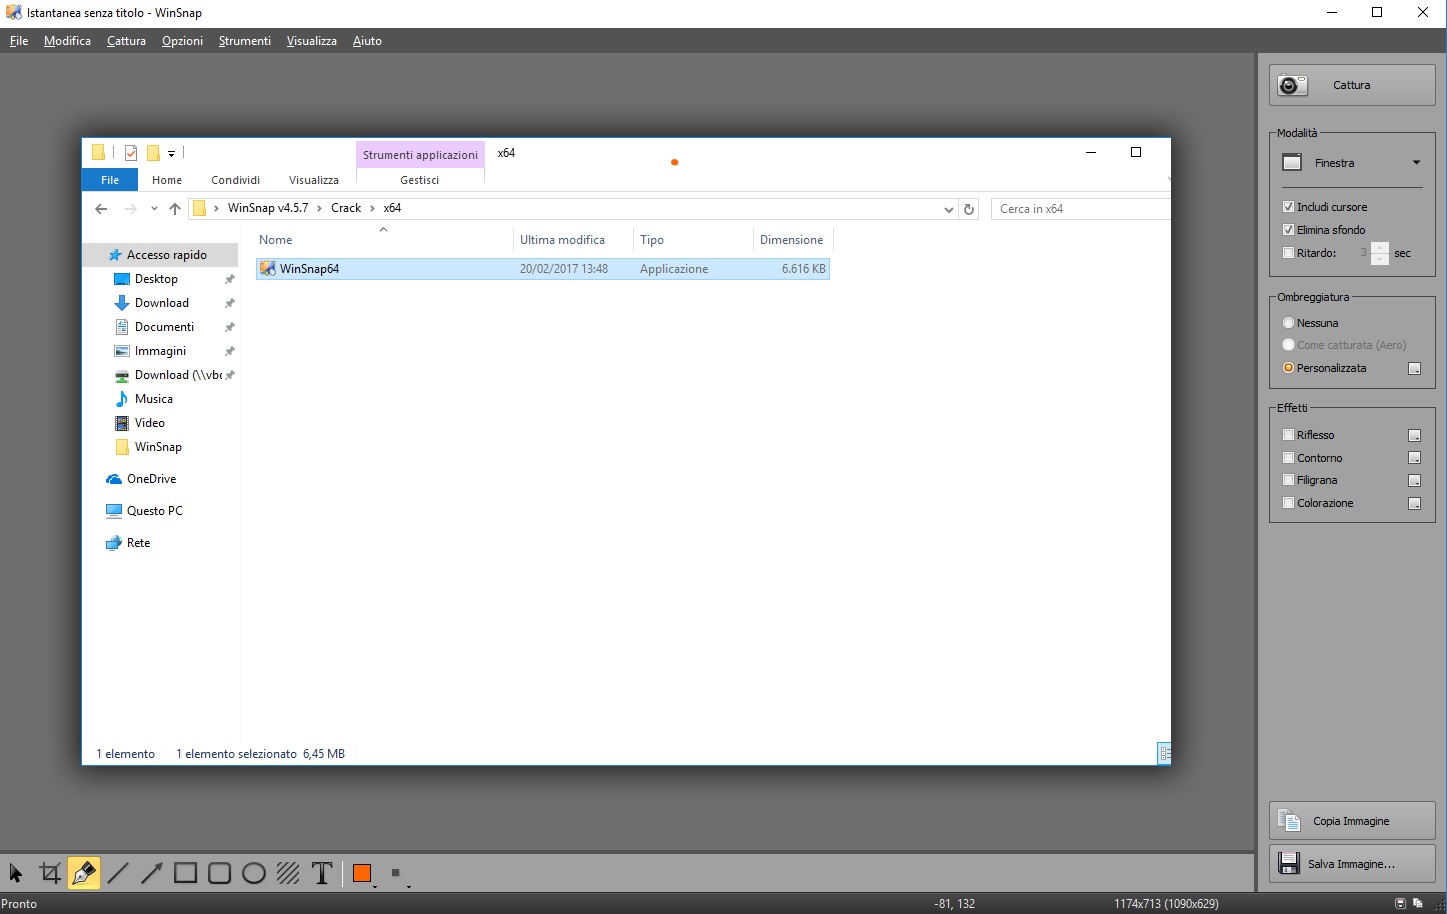
Task: Toggle the Includi cursore checkbox
Action: pyautogui.click(x=1288, y=207)
